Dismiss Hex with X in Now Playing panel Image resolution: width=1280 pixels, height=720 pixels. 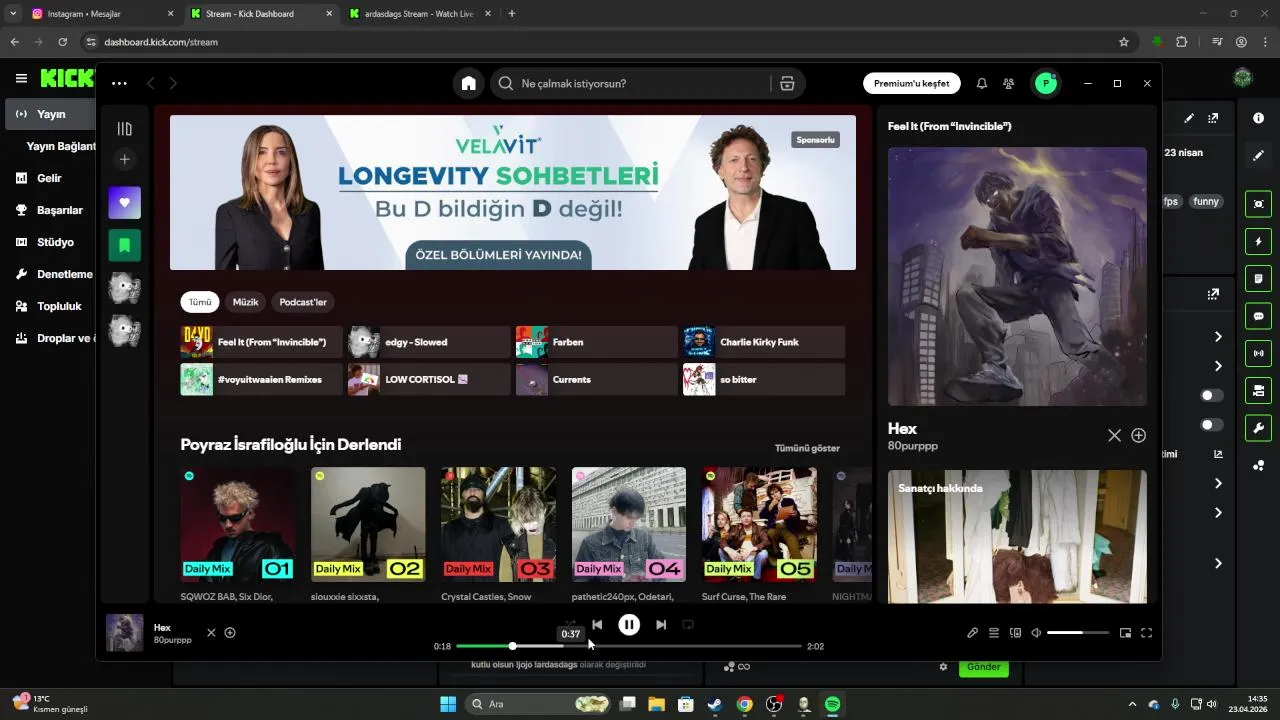(x=1114, y=436)
